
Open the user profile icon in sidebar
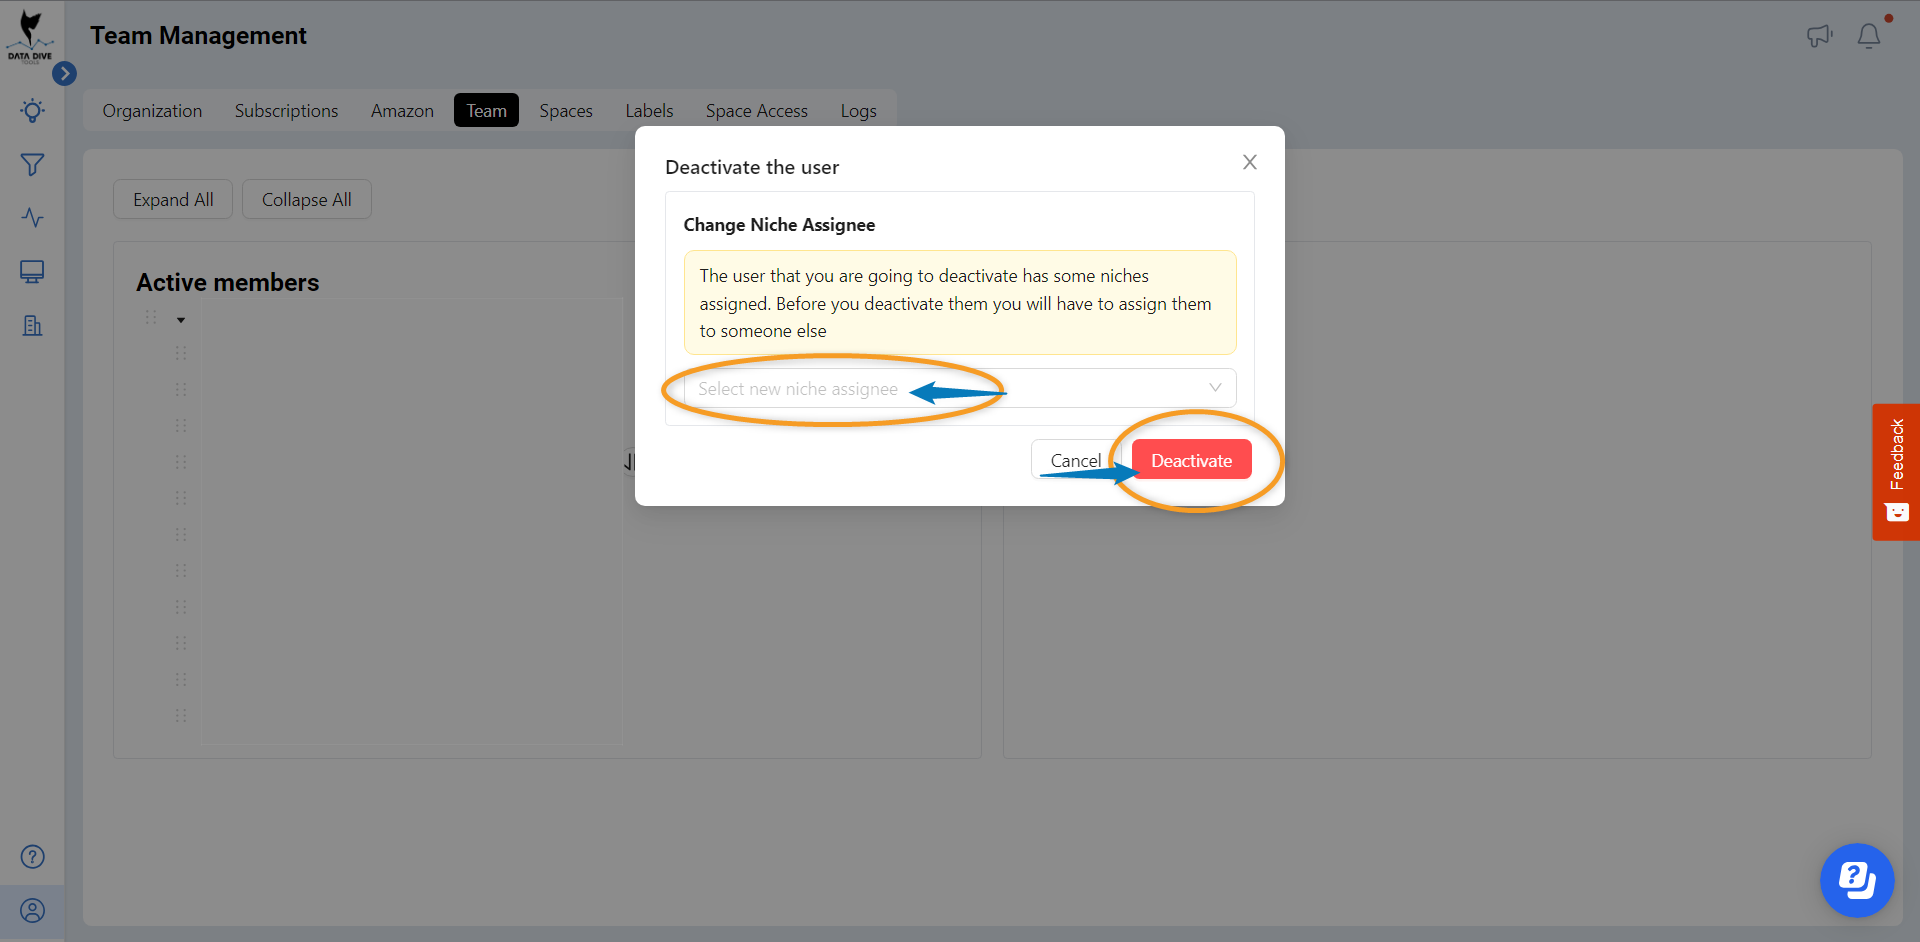(32, 911)
